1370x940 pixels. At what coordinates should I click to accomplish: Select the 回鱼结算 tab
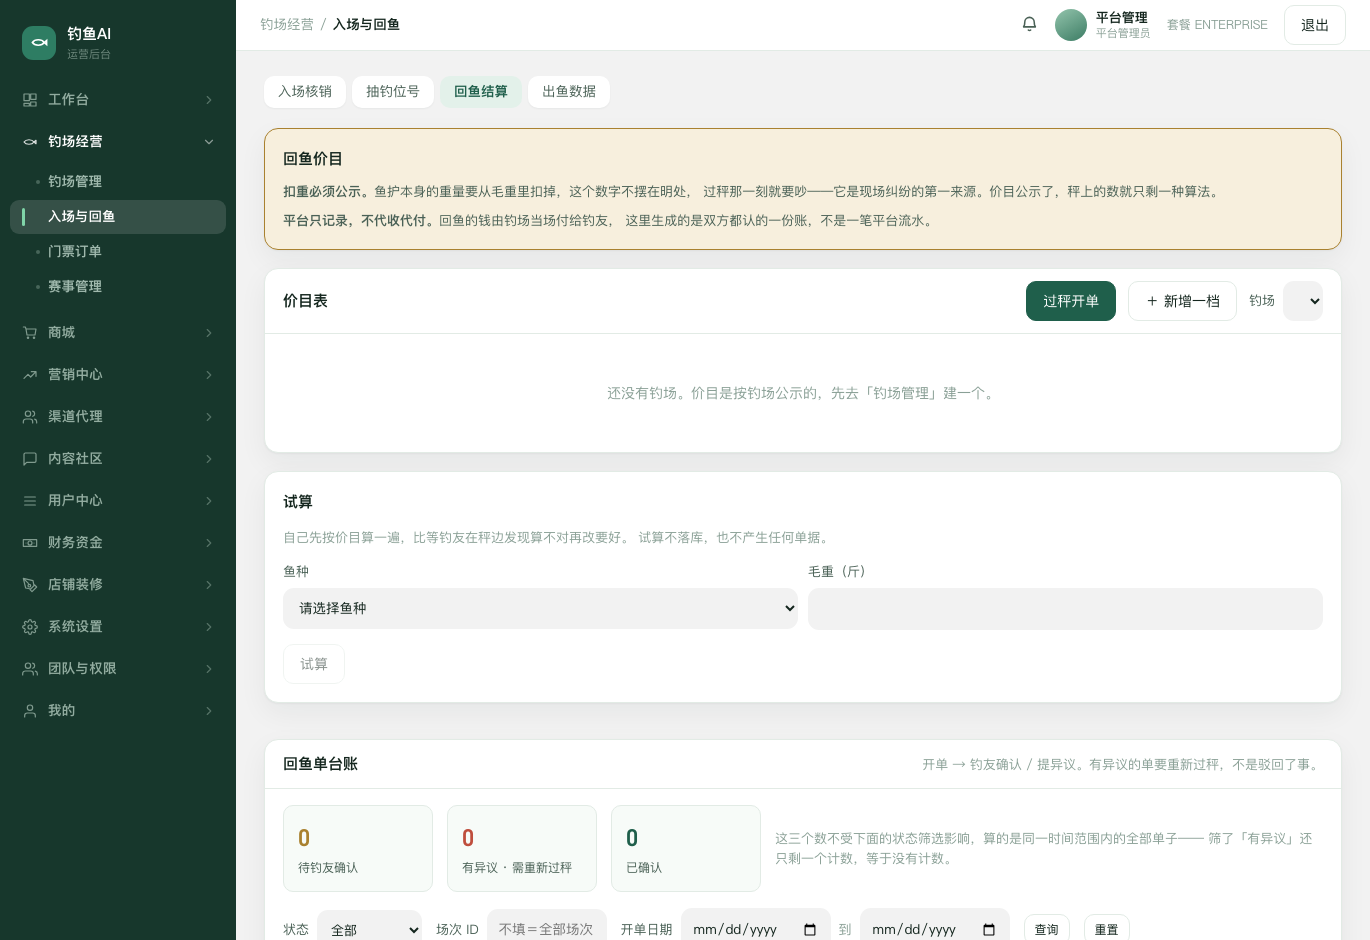tap(481, 92)
